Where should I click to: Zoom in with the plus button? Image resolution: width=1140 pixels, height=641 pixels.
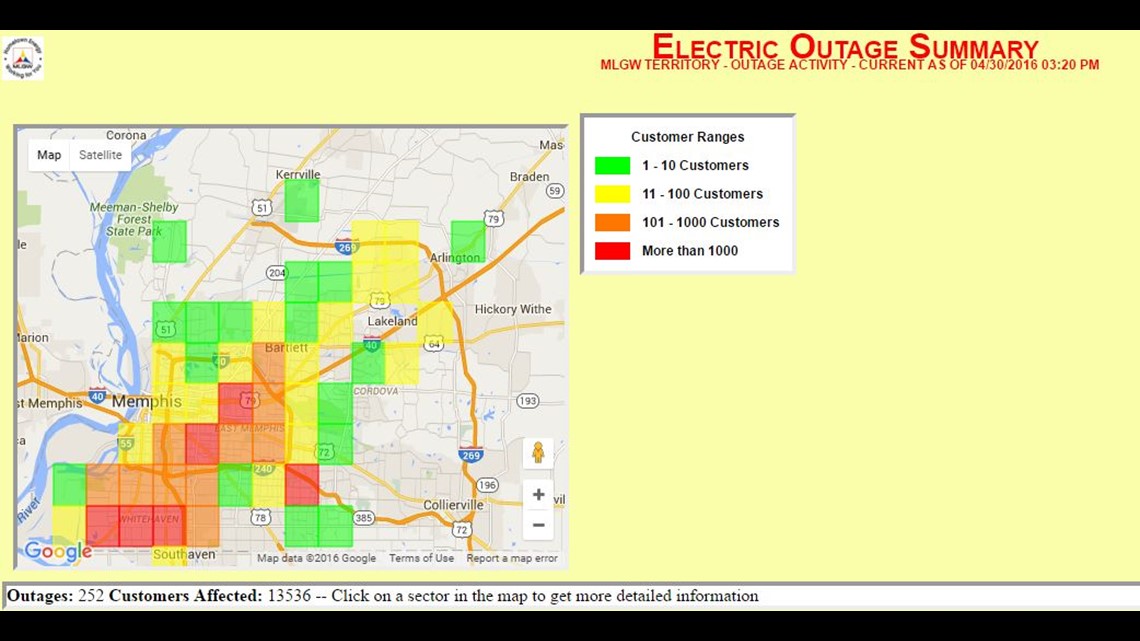coord(538,495)
